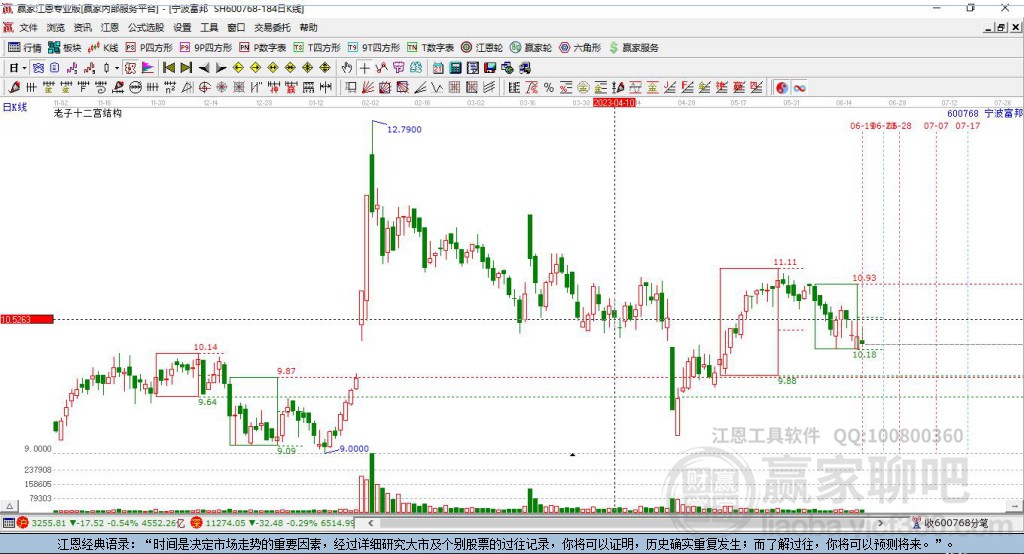
Task: Open the 文件 menu
Action: point(29,27)
